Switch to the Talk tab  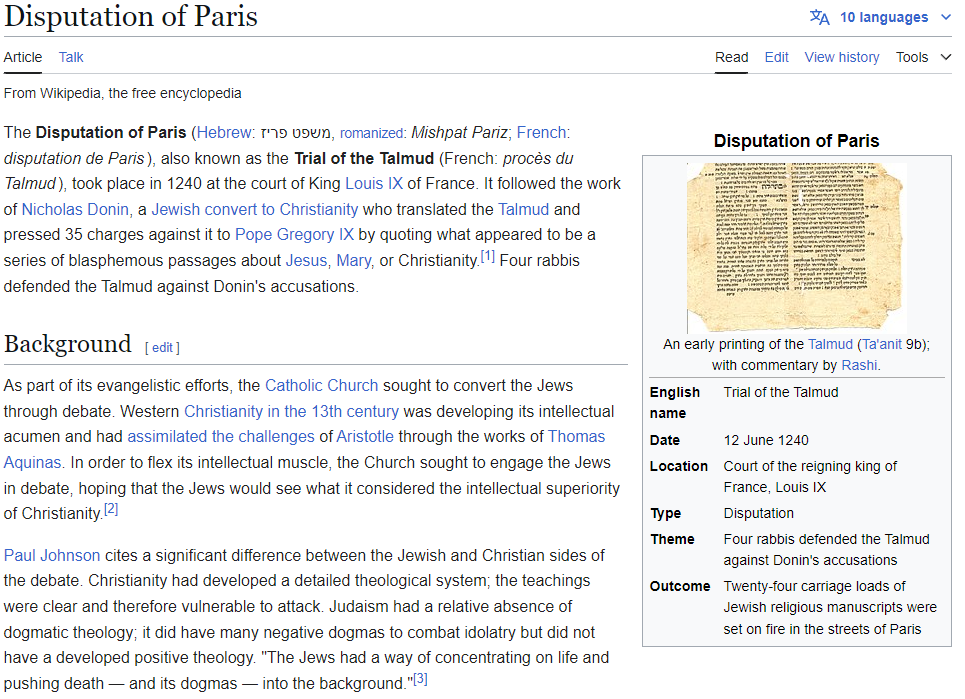point(71,57)
